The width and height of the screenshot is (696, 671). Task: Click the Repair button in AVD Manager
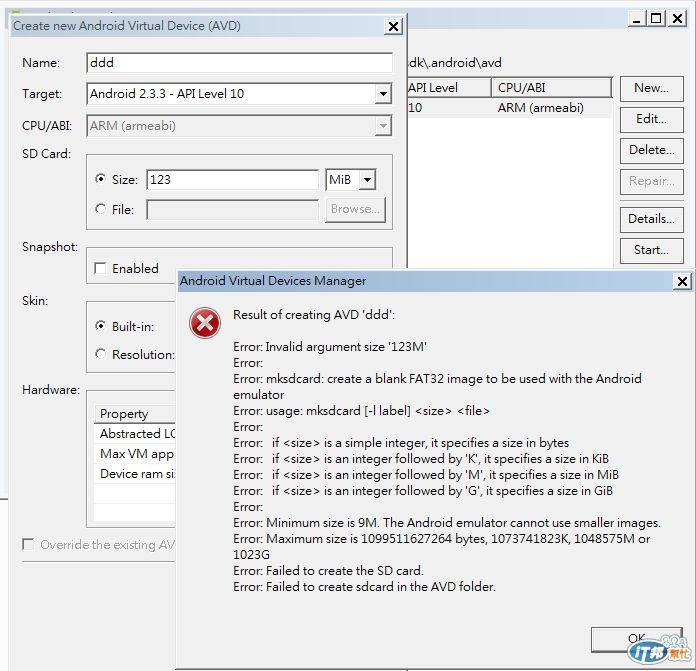tap(651, 182)
